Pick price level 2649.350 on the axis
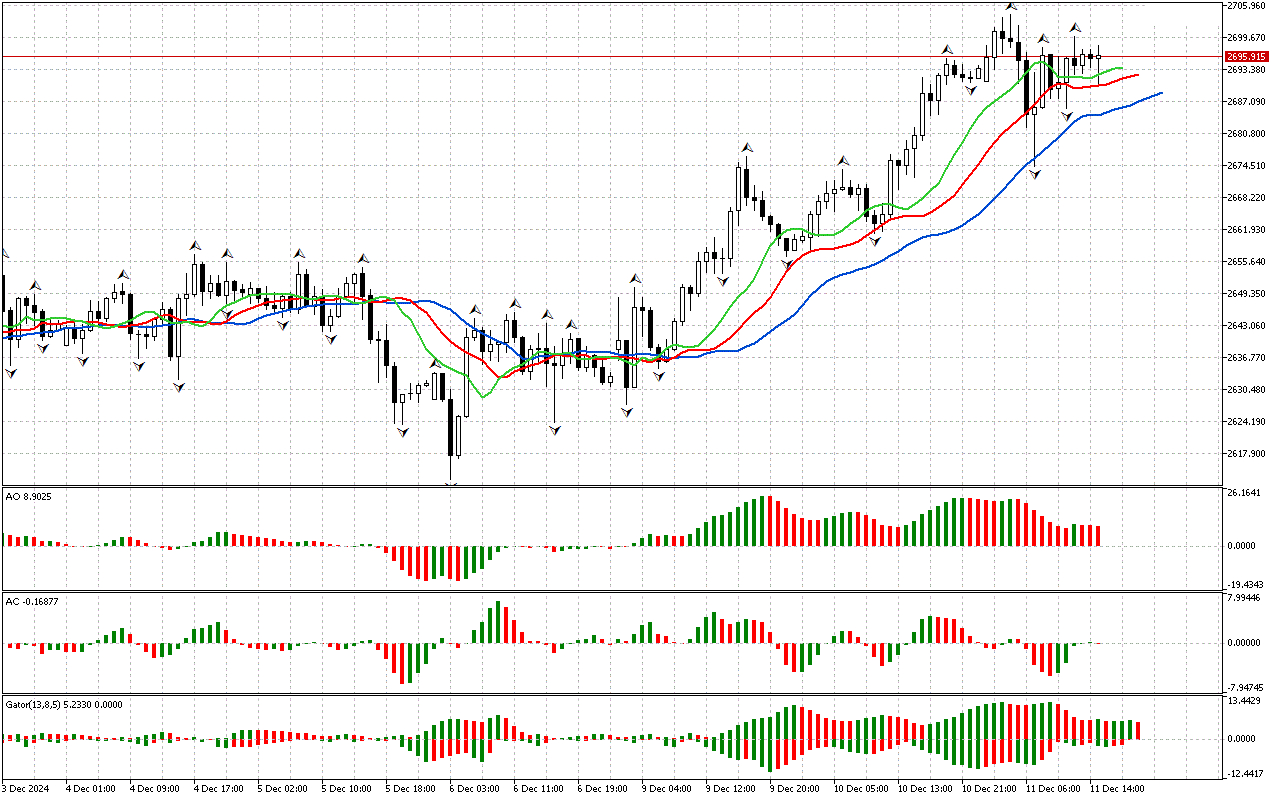The image size is (1280, 800). [x=1246, y=294]
